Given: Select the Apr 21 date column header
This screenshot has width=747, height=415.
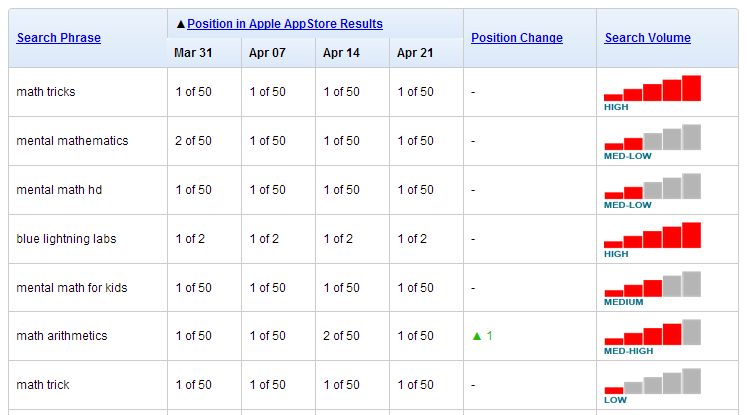Looking at the screenshot, I should pyautogui.click(x=415, y=53).
